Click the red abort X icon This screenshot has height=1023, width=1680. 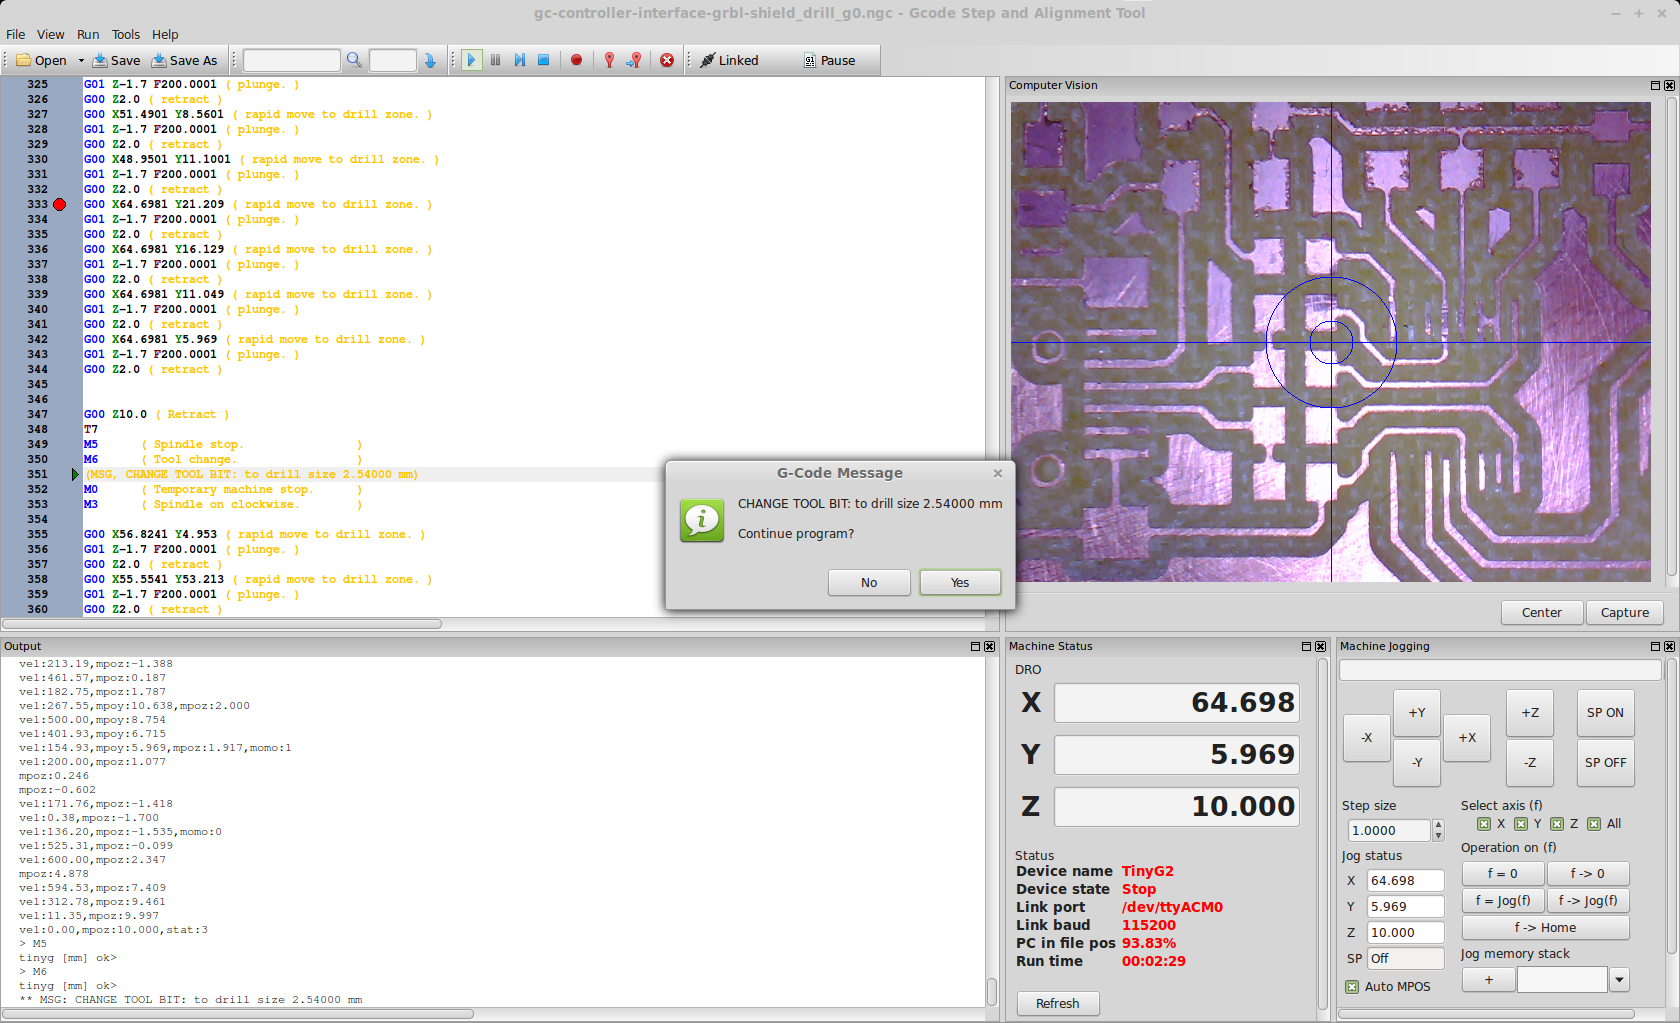tap(667, 61)
